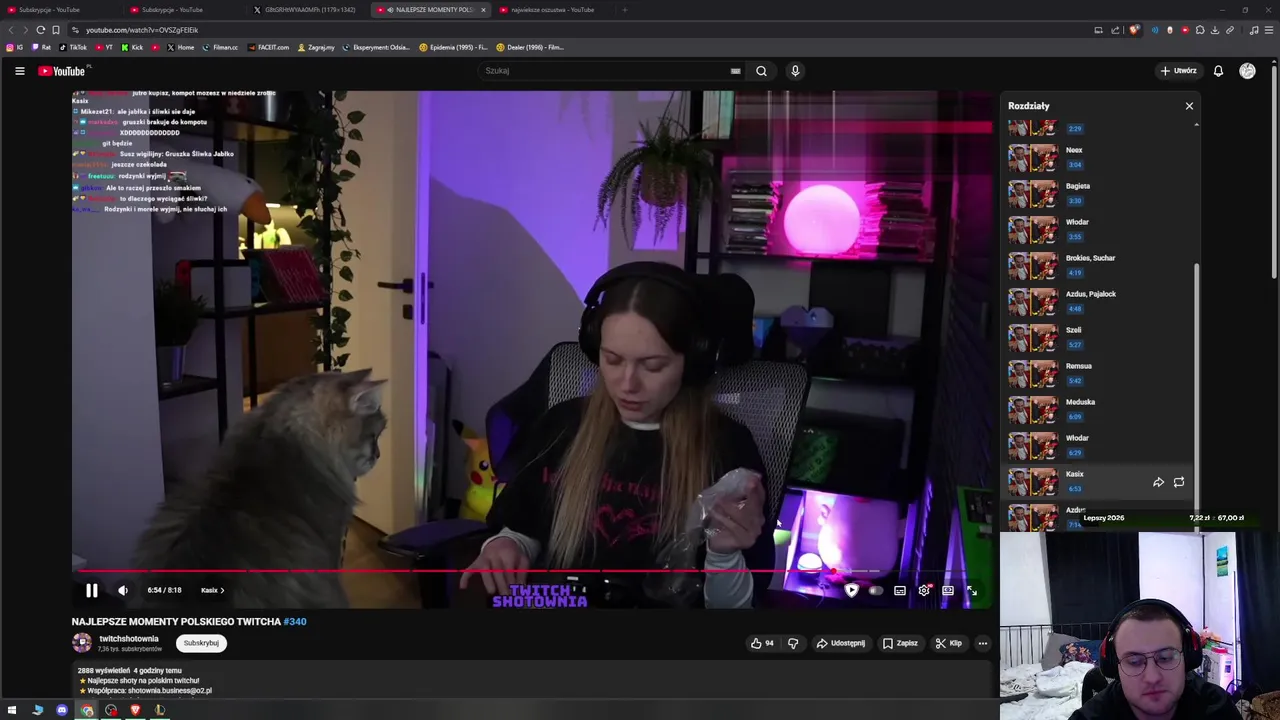Open the Filman.cc bookmark
The height and width of the screenshot is (720, 1280).
[x=220, y=47]
